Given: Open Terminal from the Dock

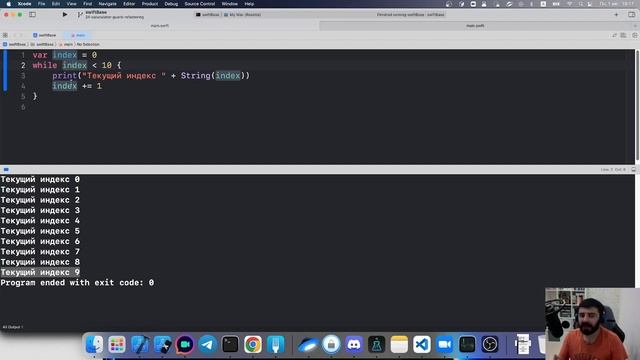Looking at the screenshot, I should click(x=230, y=344).
